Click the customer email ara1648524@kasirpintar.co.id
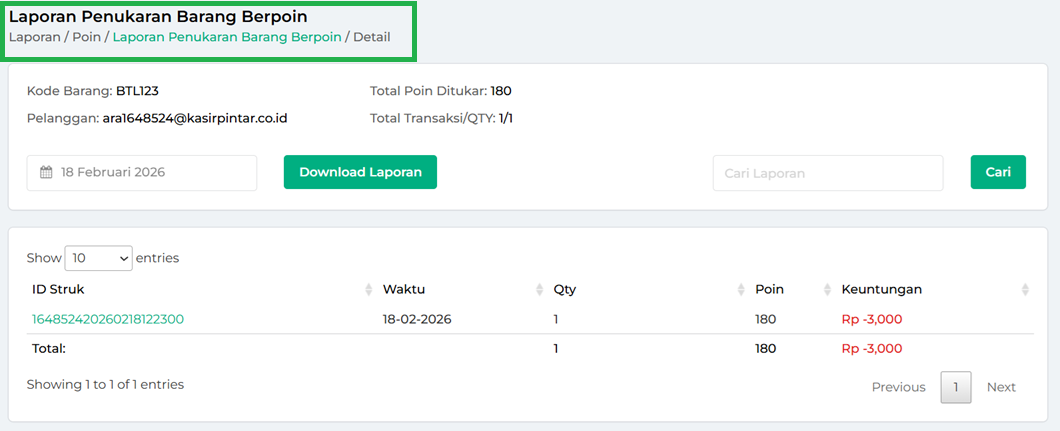 [195, 118]
